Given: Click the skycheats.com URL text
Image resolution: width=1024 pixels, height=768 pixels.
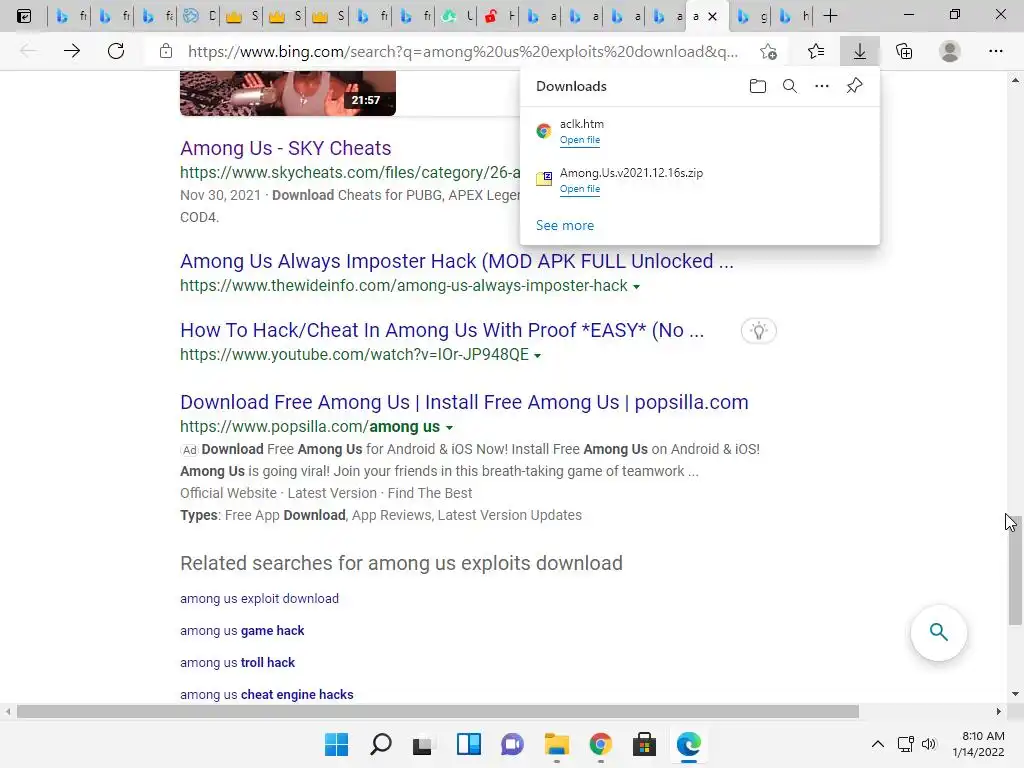Looking at the screenshot, I should (x=350, y=172).
